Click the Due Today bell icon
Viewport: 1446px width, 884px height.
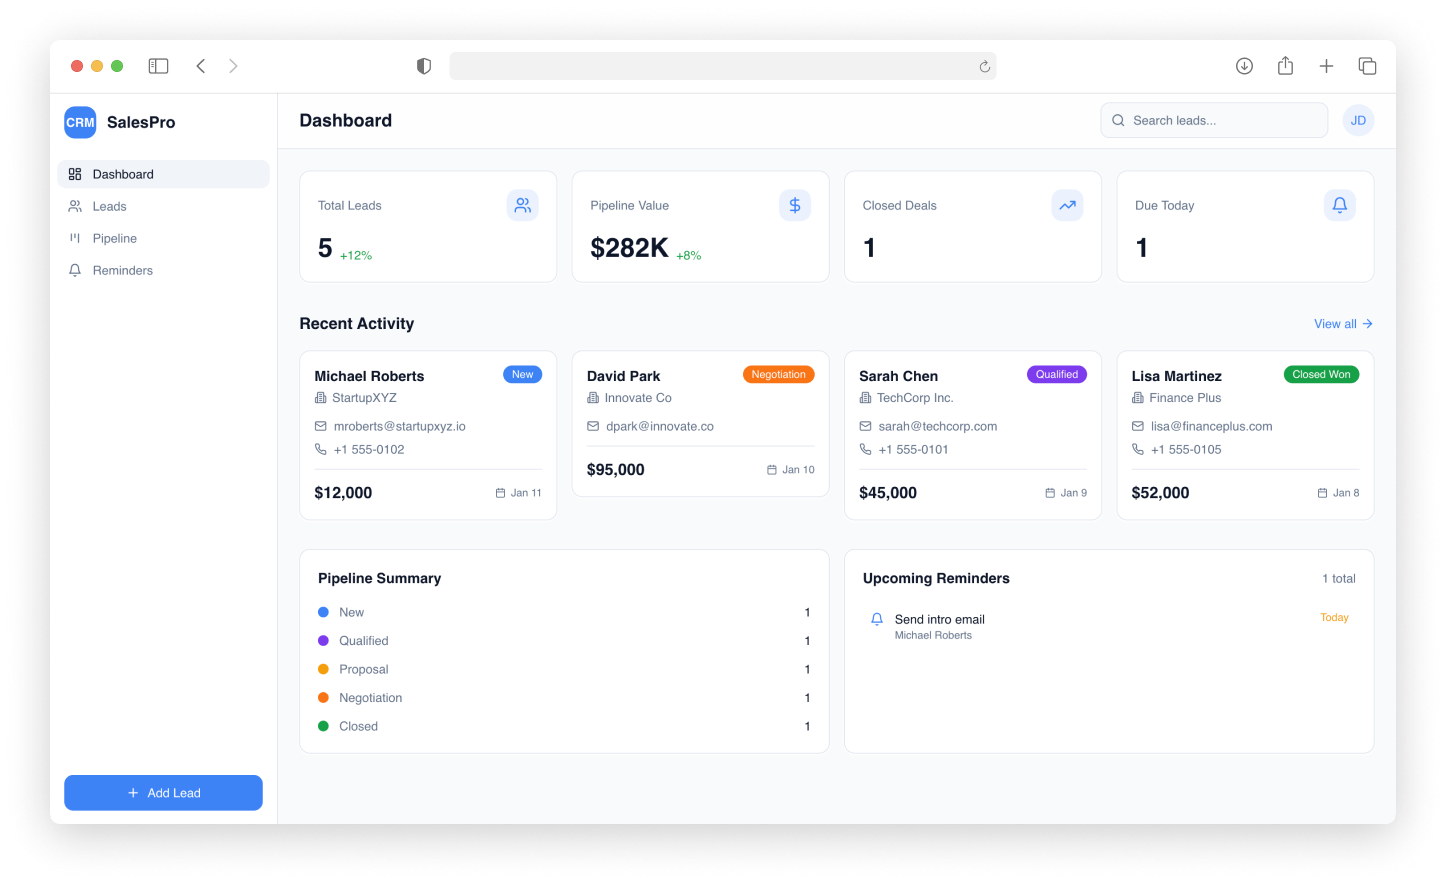[1339, 205]
